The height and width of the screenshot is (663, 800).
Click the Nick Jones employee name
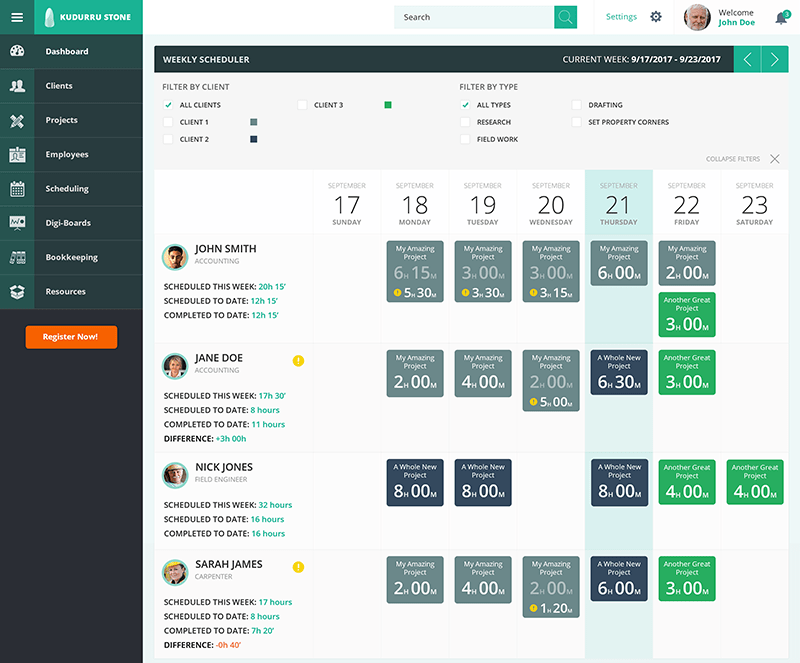click(x=223, y=467)
